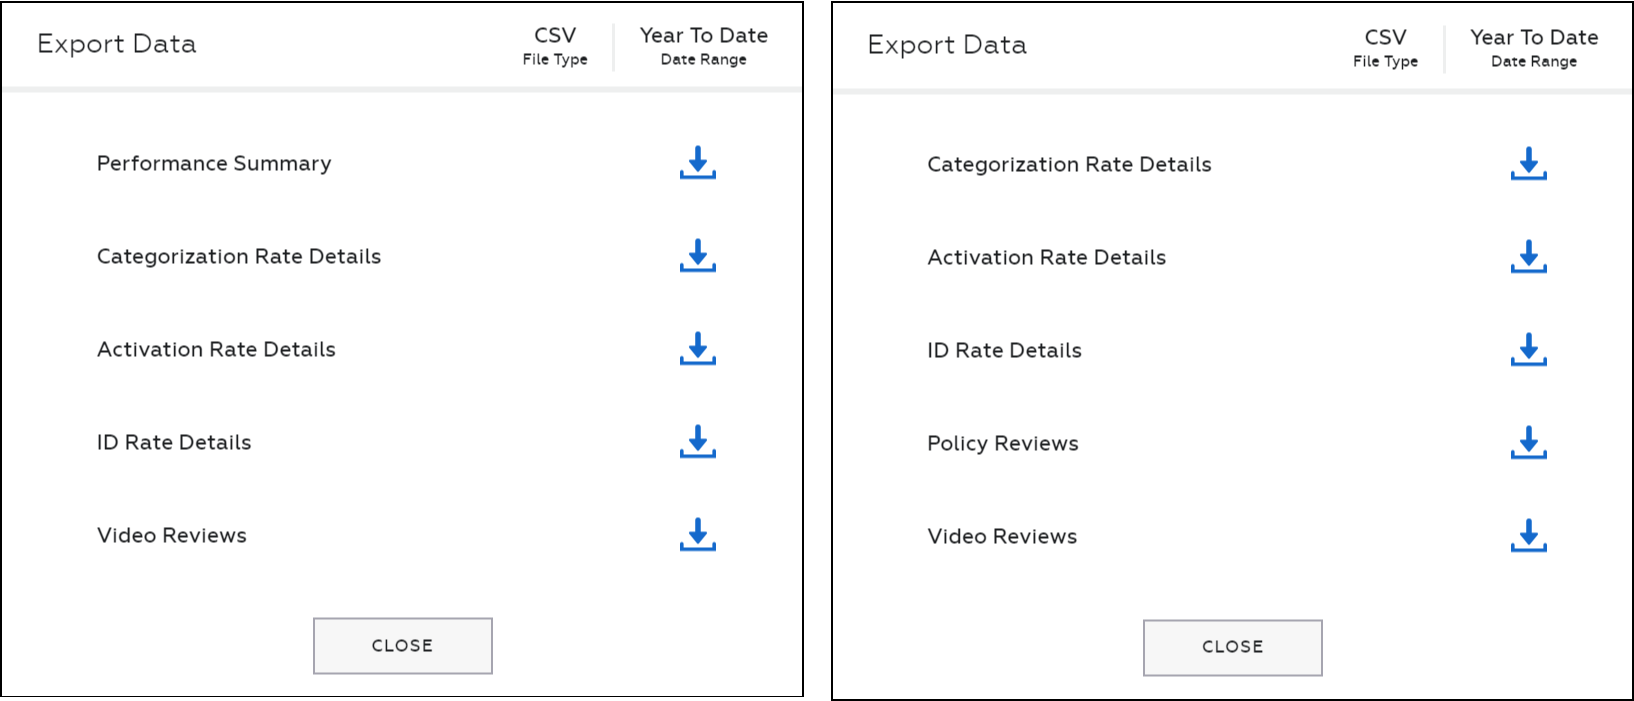Download ID Rate Details in right dialog

pos(1527,350)
